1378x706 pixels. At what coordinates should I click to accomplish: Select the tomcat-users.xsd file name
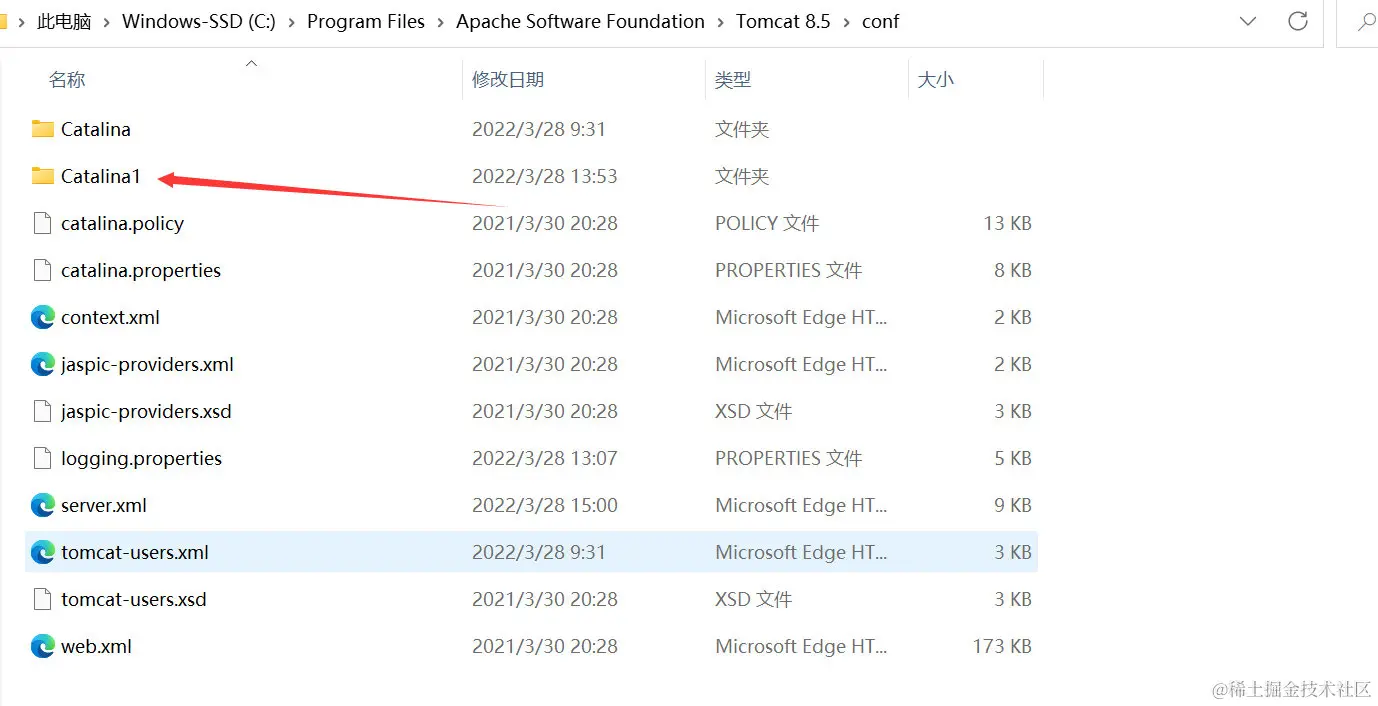134,599
